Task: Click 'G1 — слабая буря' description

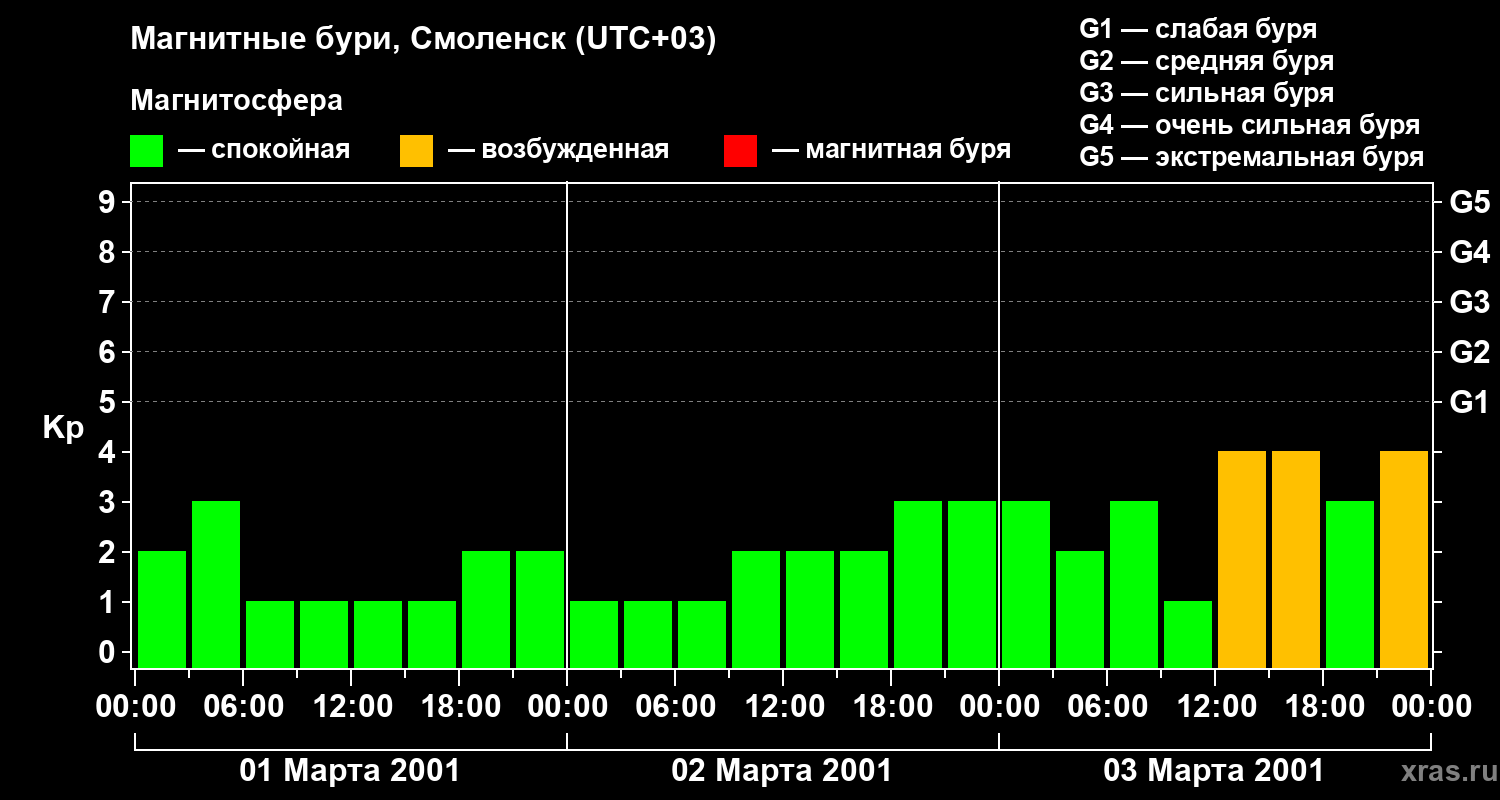Action: (1198, 29)
